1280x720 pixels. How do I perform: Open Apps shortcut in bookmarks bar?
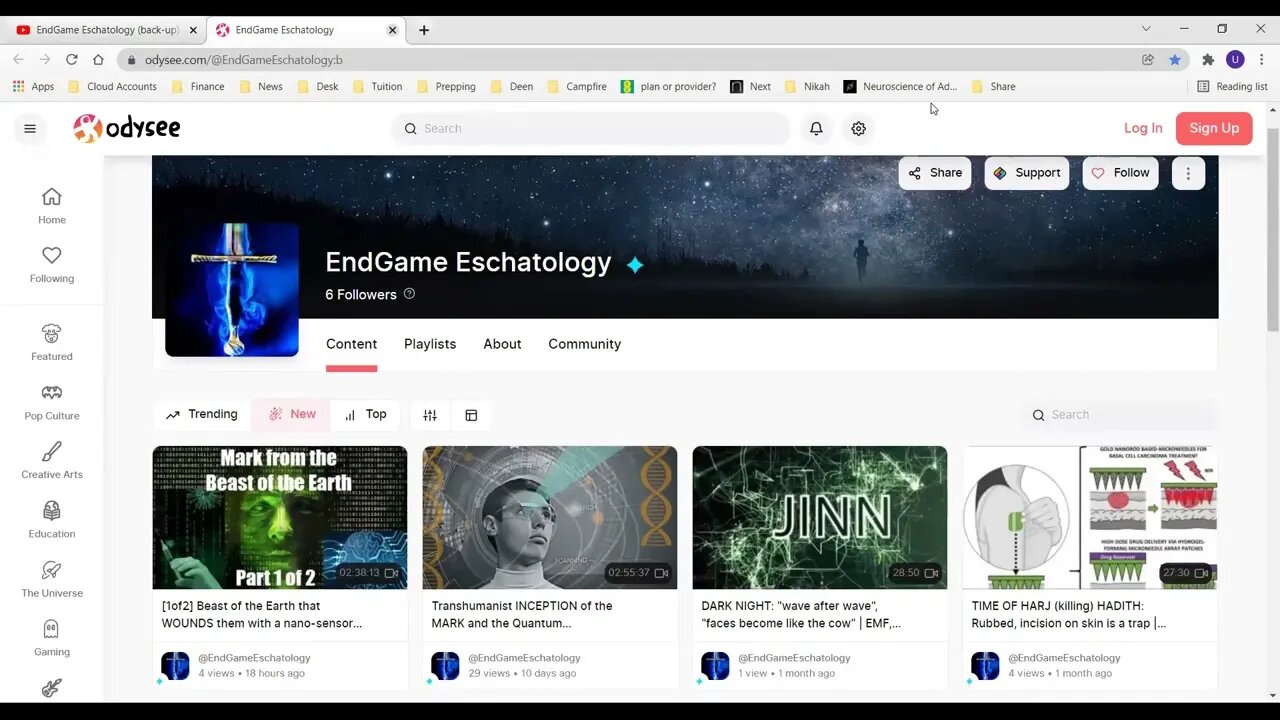(33, 87)
